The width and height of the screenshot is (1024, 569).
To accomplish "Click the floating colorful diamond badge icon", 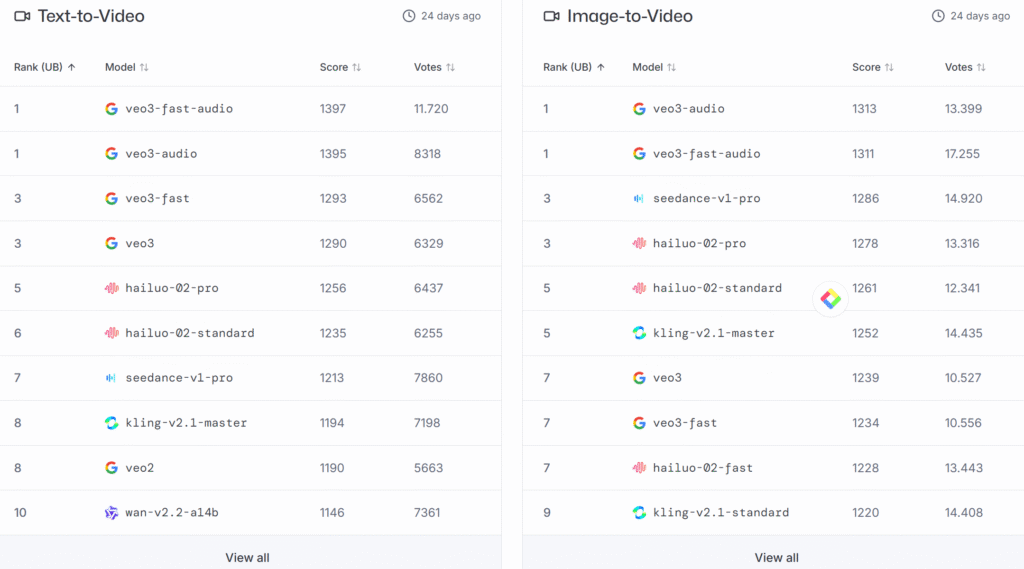I will tap(830, 298).
